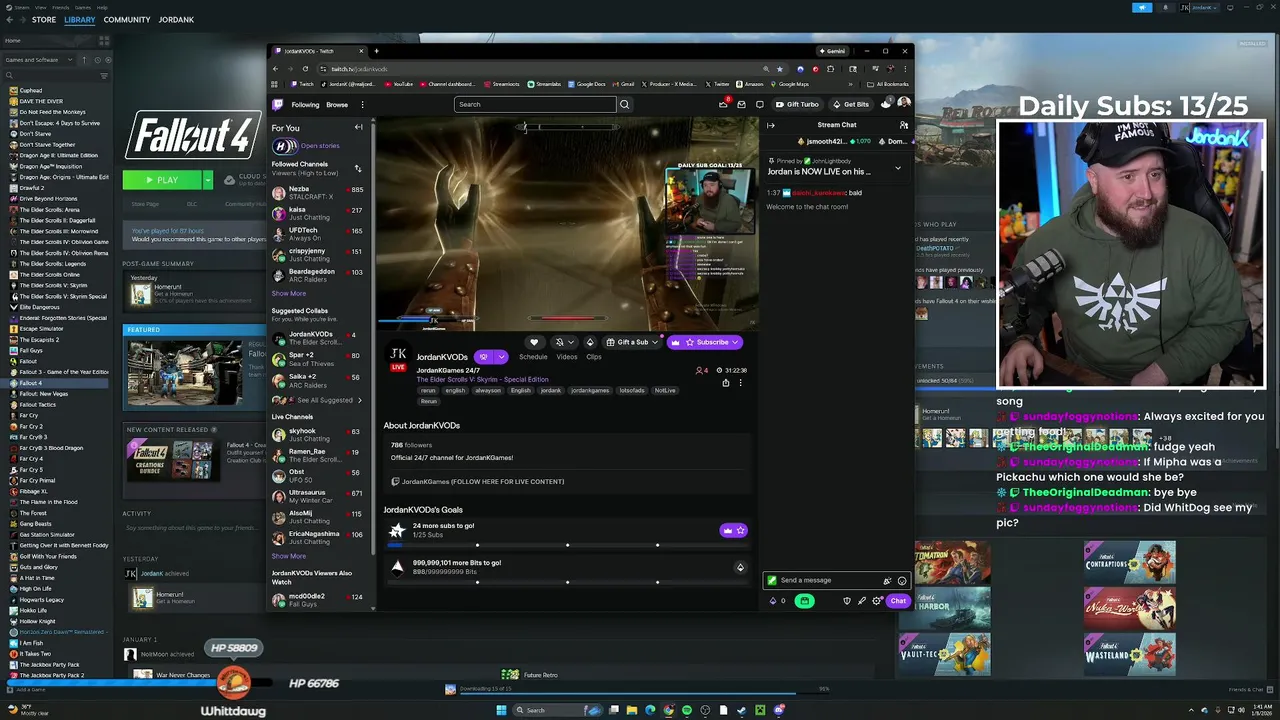Open Subscribe button dropdown
This screenshot has height=720, width=1280.
point(735,342)
